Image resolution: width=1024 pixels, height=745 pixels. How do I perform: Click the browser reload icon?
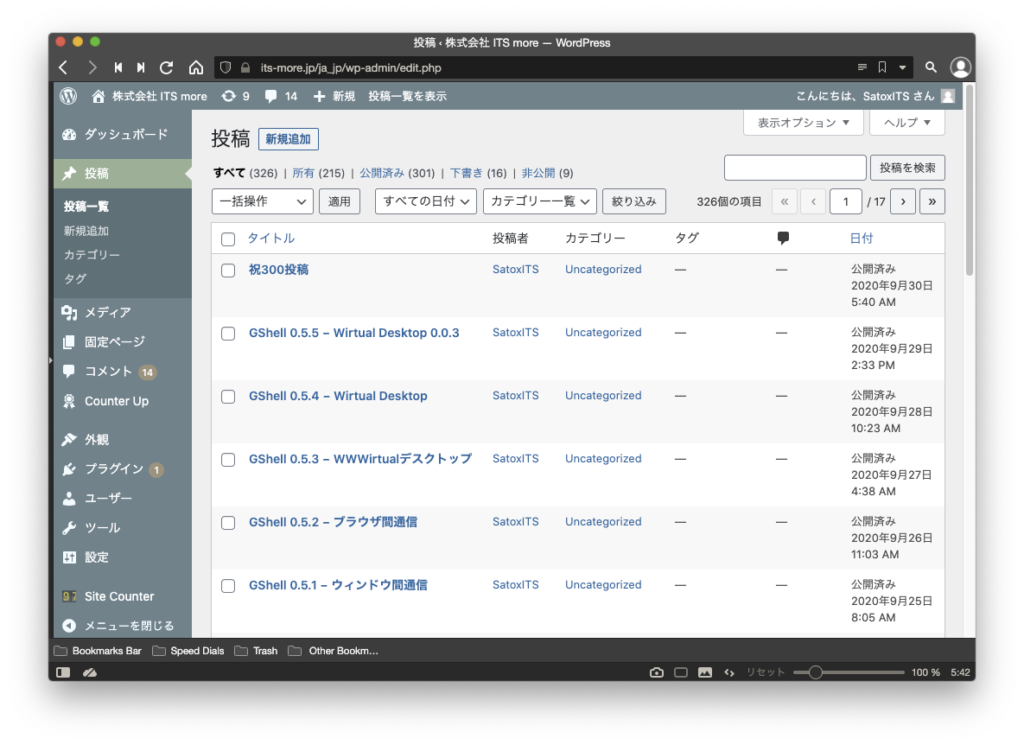tap(166, 68)
